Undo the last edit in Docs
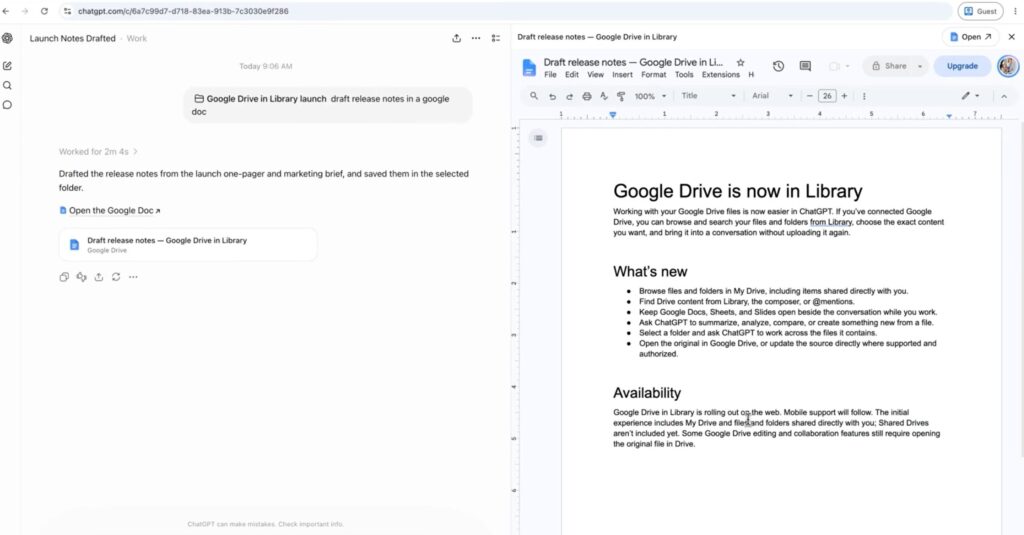 click(552, 96)
